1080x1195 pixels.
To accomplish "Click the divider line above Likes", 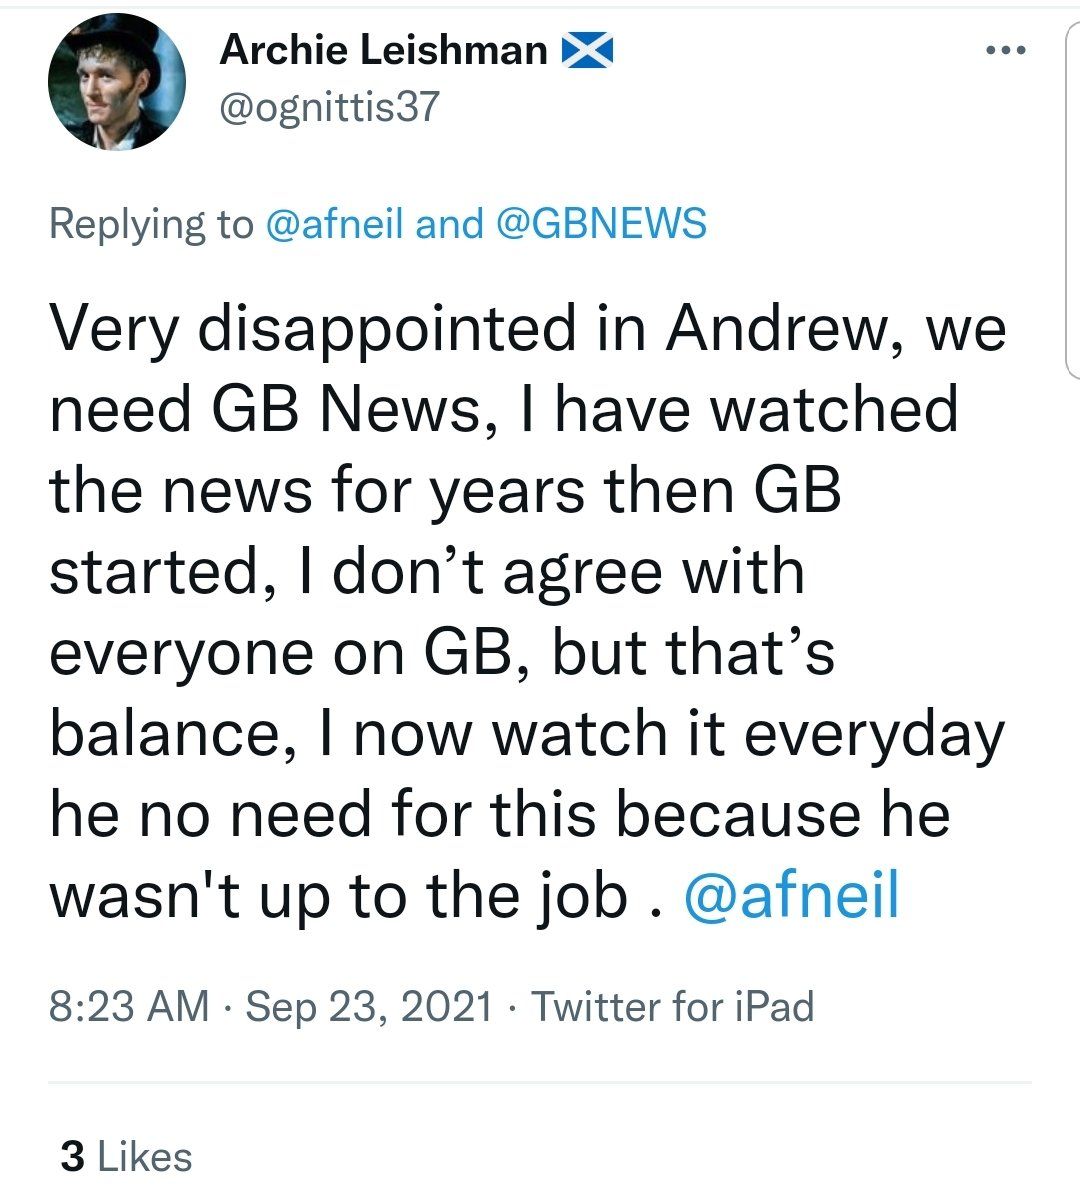I will tap(540, 1083).
